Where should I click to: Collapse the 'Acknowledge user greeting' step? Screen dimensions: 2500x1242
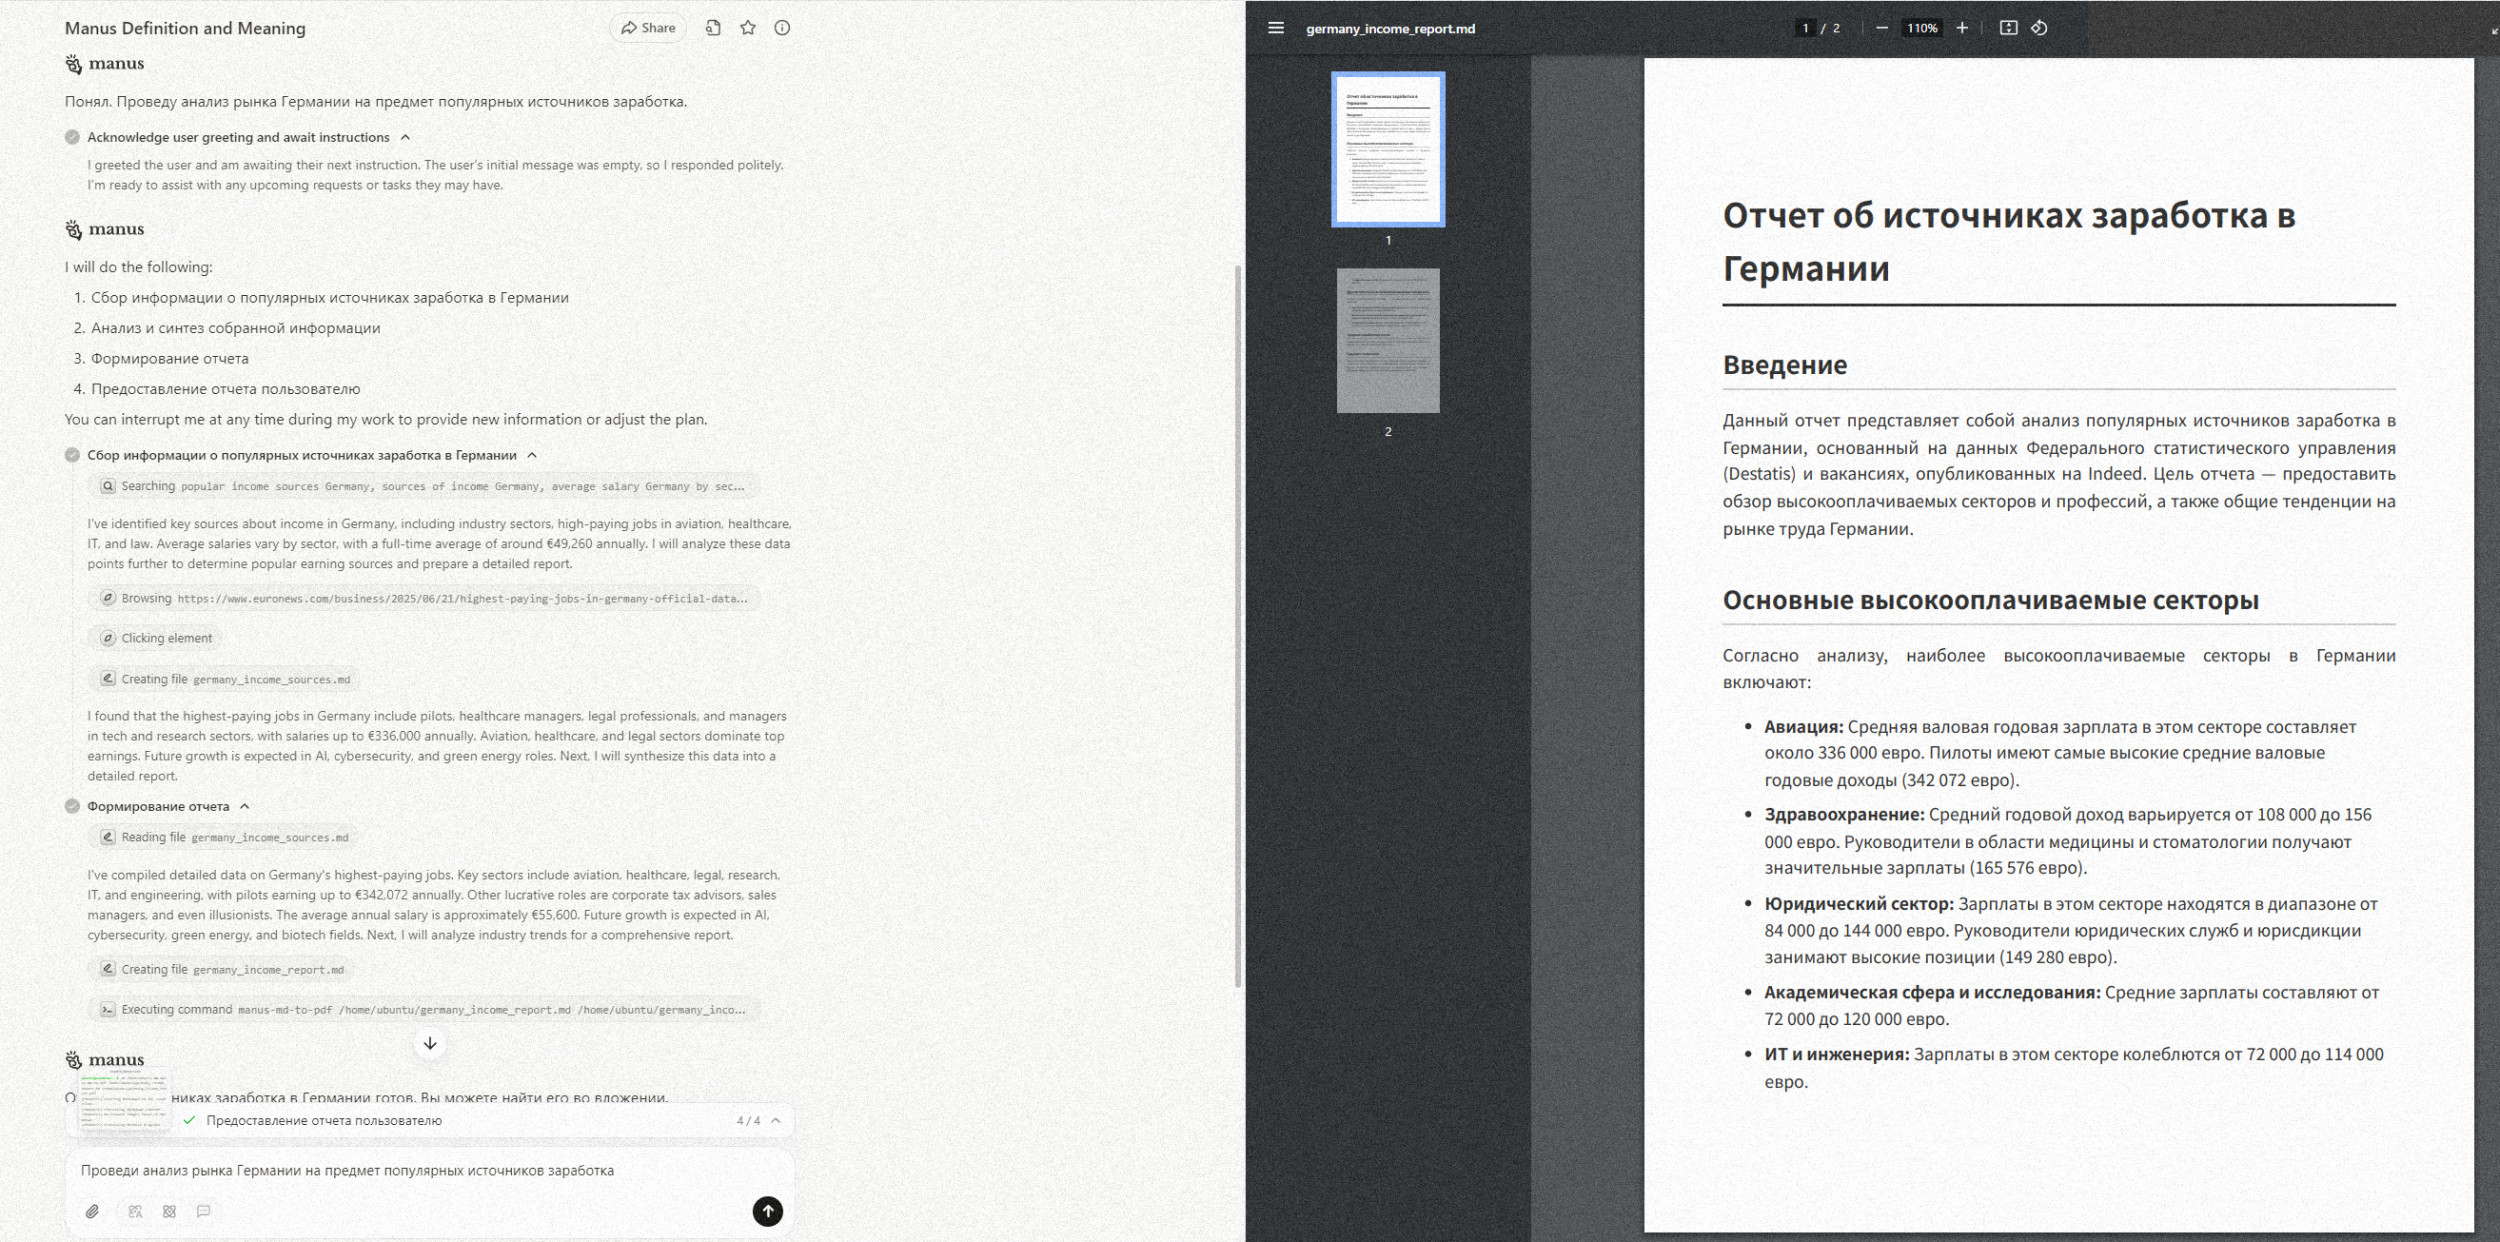[405, 137]
